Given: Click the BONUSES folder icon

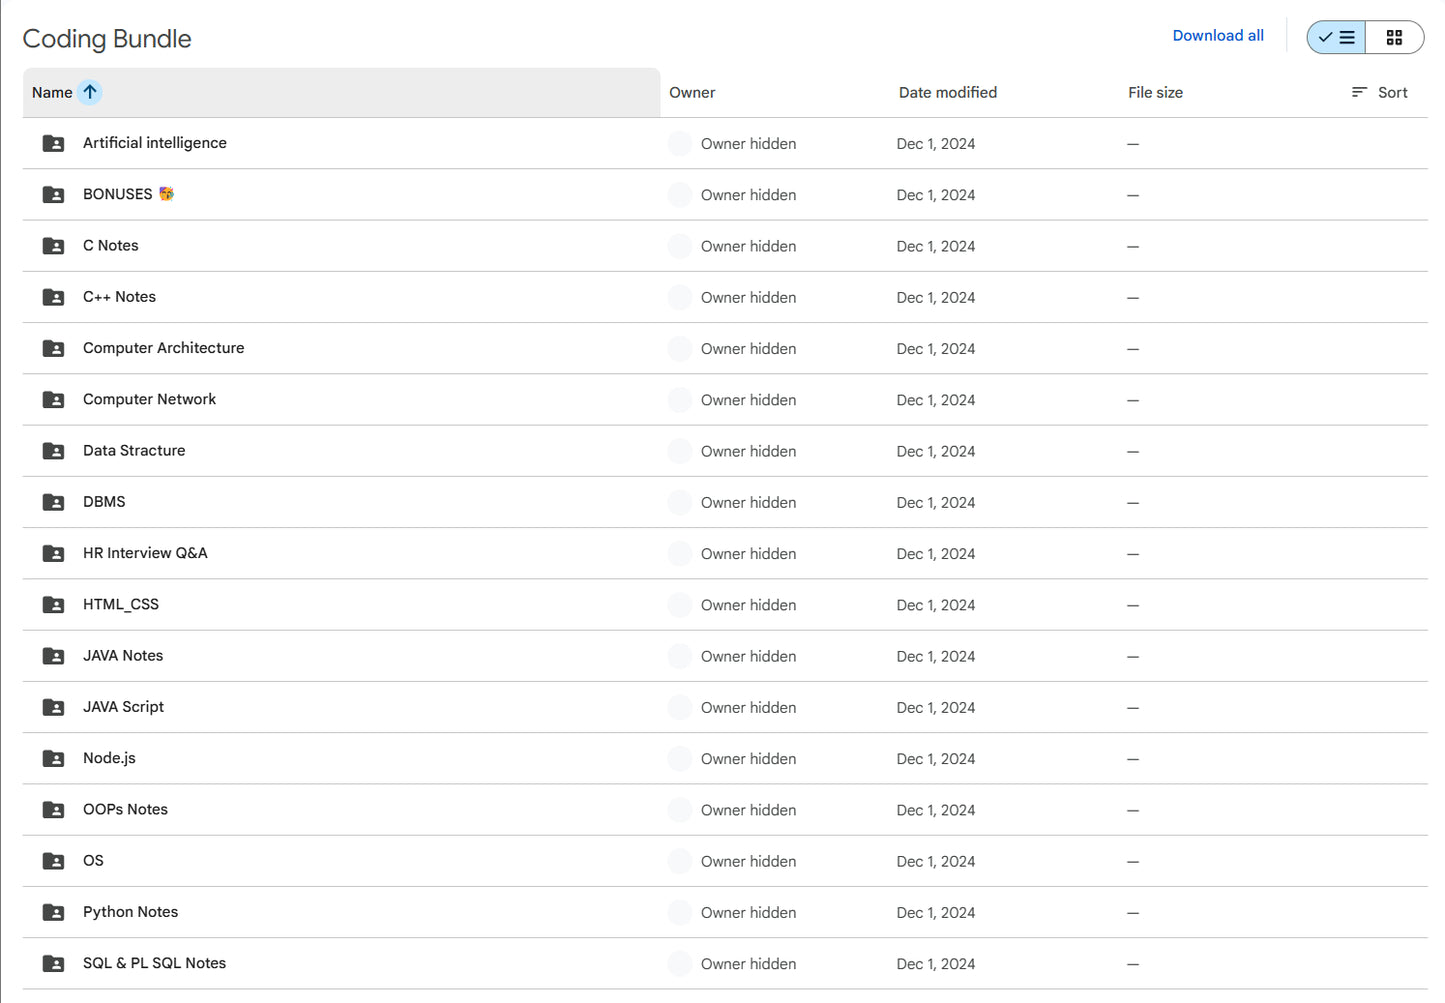Looking at the screenshot, I should 53,195.
